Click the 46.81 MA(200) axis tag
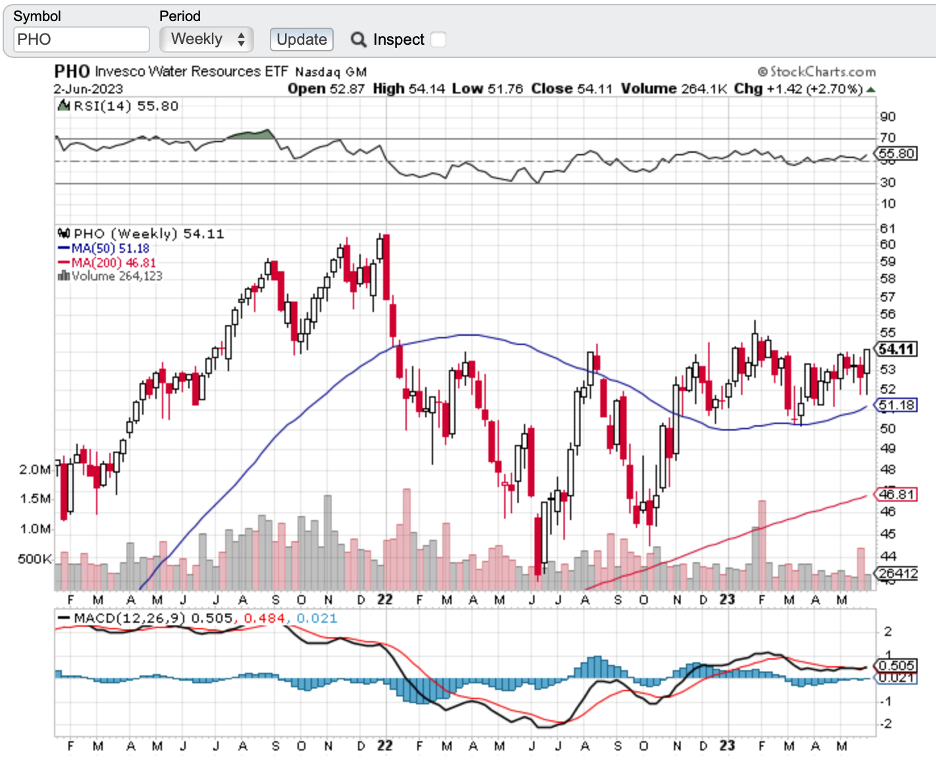Screen dimensions: 936x762 click(x=896, y=494)
